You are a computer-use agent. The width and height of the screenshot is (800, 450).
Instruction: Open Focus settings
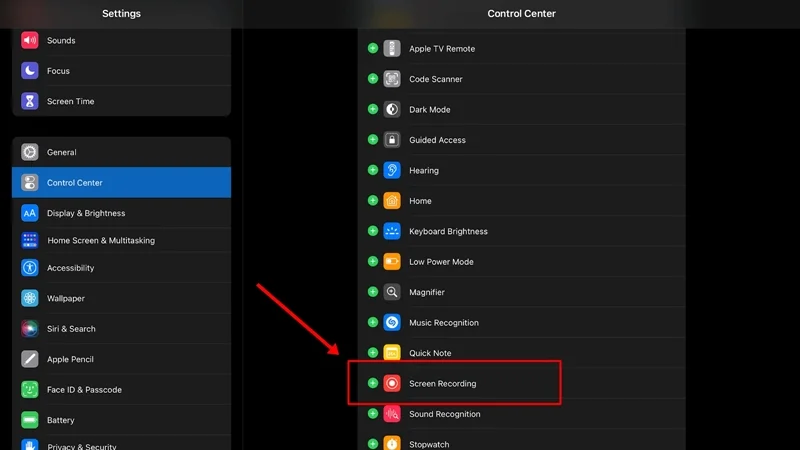(121, 70)
